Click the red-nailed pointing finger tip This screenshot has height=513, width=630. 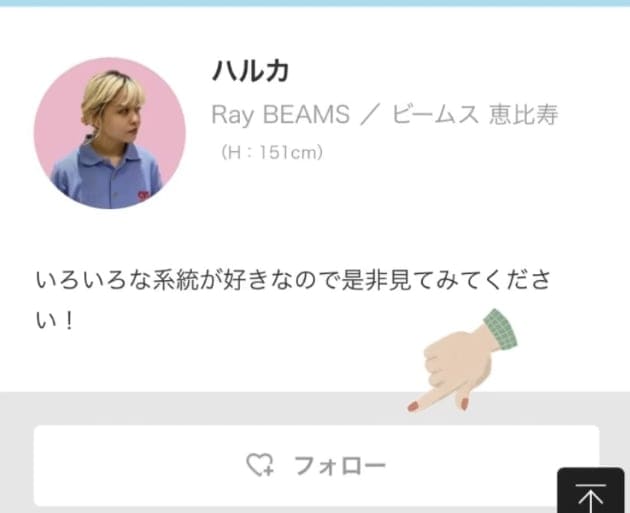coord(413,407)
